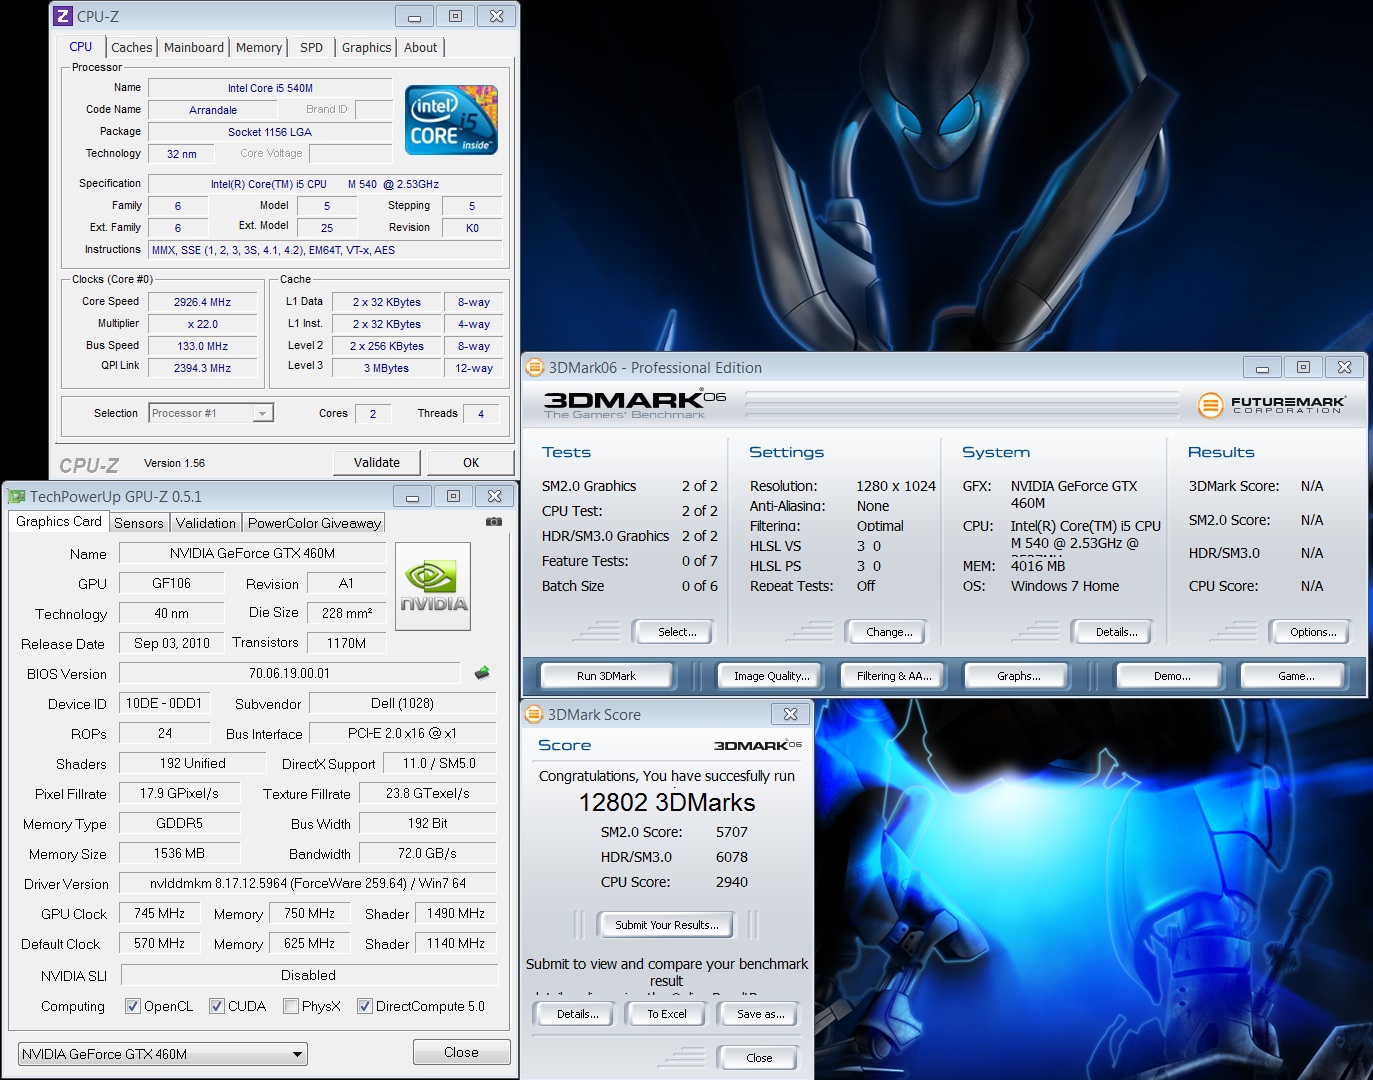Switch to the Memory tab in CPU-Z
Screen dimensions: 1373x1080
pos(259,47)
